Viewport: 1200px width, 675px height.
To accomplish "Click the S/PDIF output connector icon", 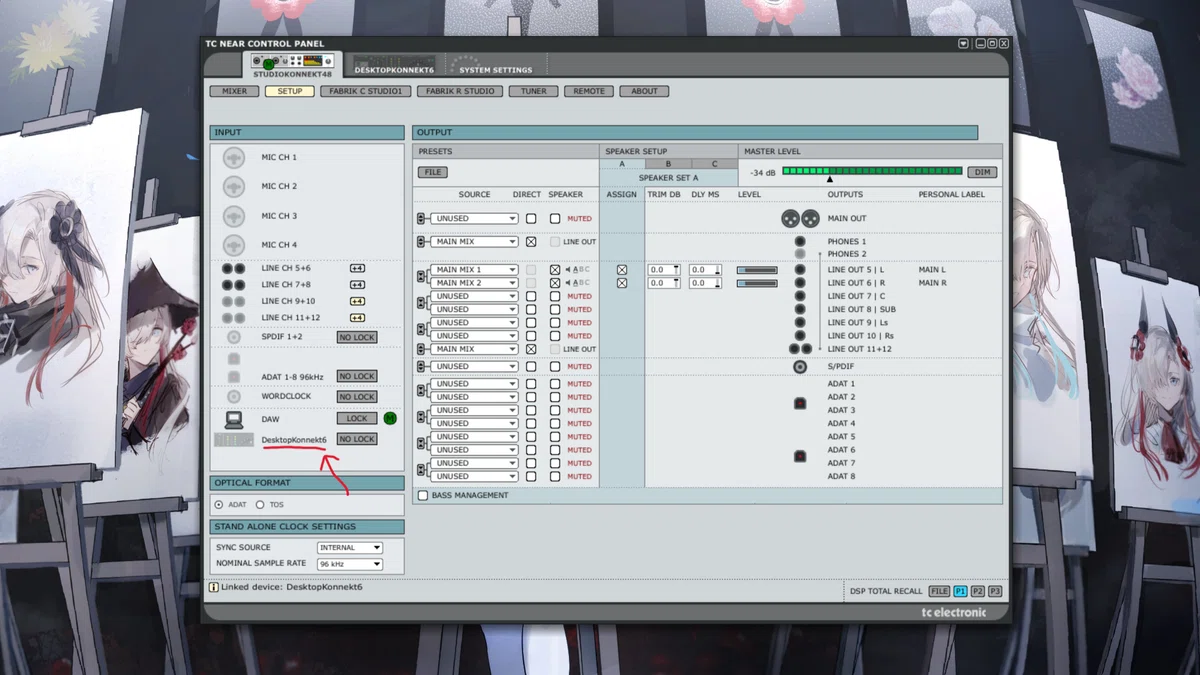I will (x=800, y=367).
